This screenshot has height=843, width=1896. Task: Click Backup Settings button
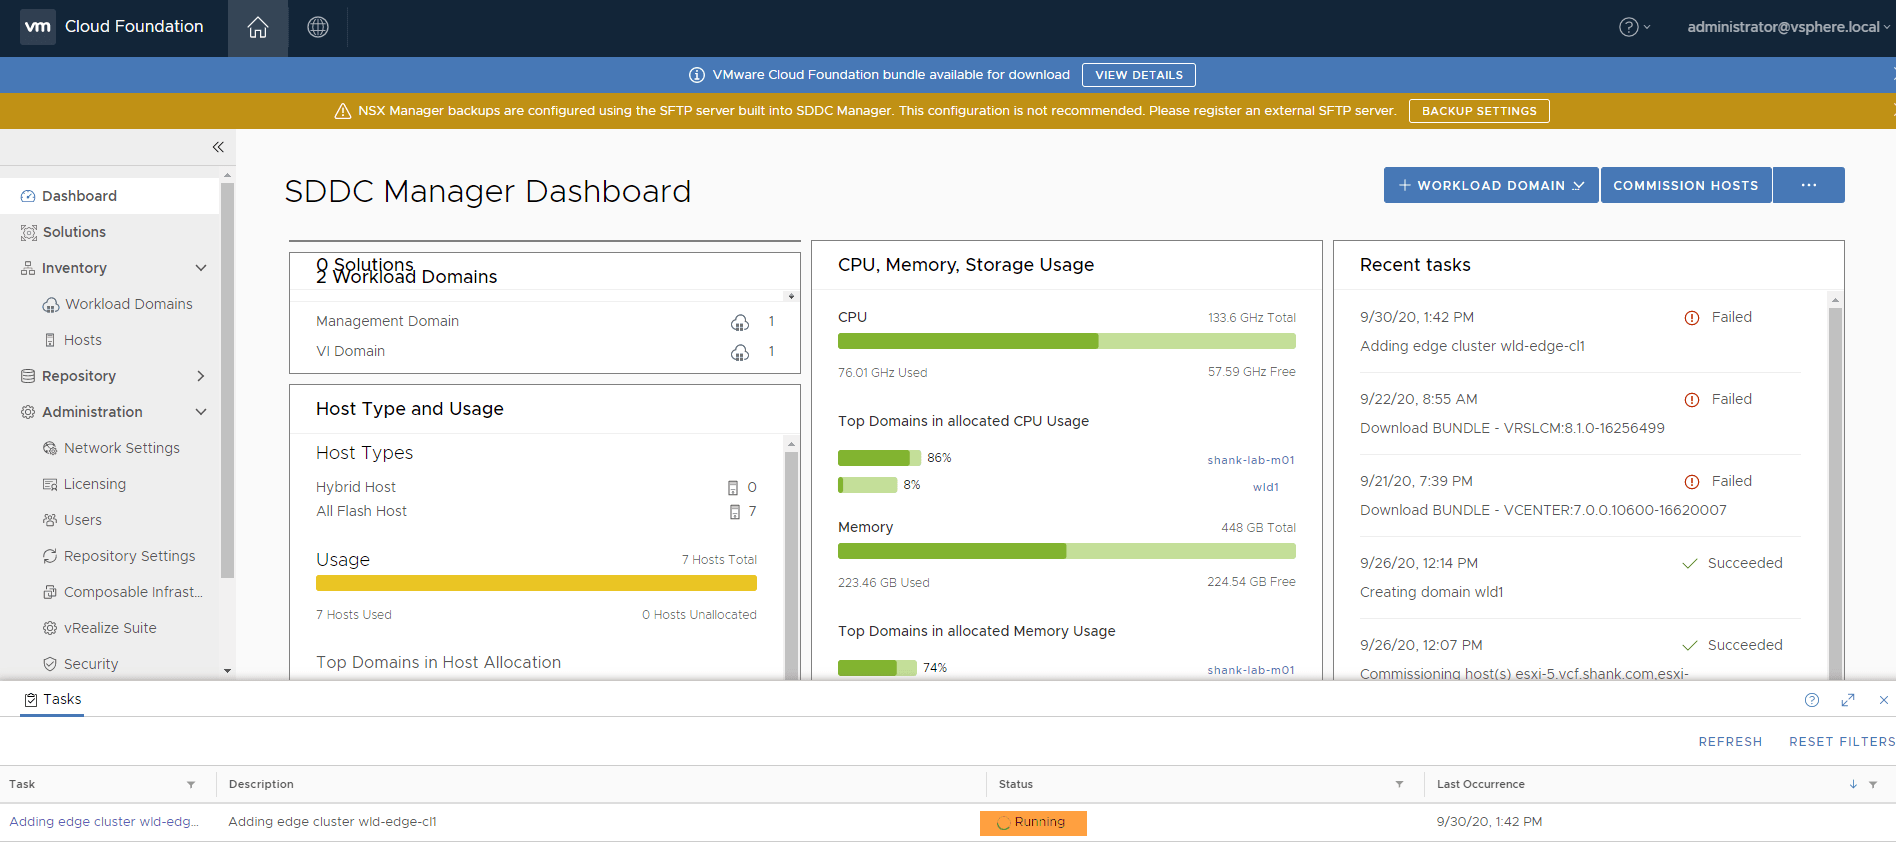1479,111
